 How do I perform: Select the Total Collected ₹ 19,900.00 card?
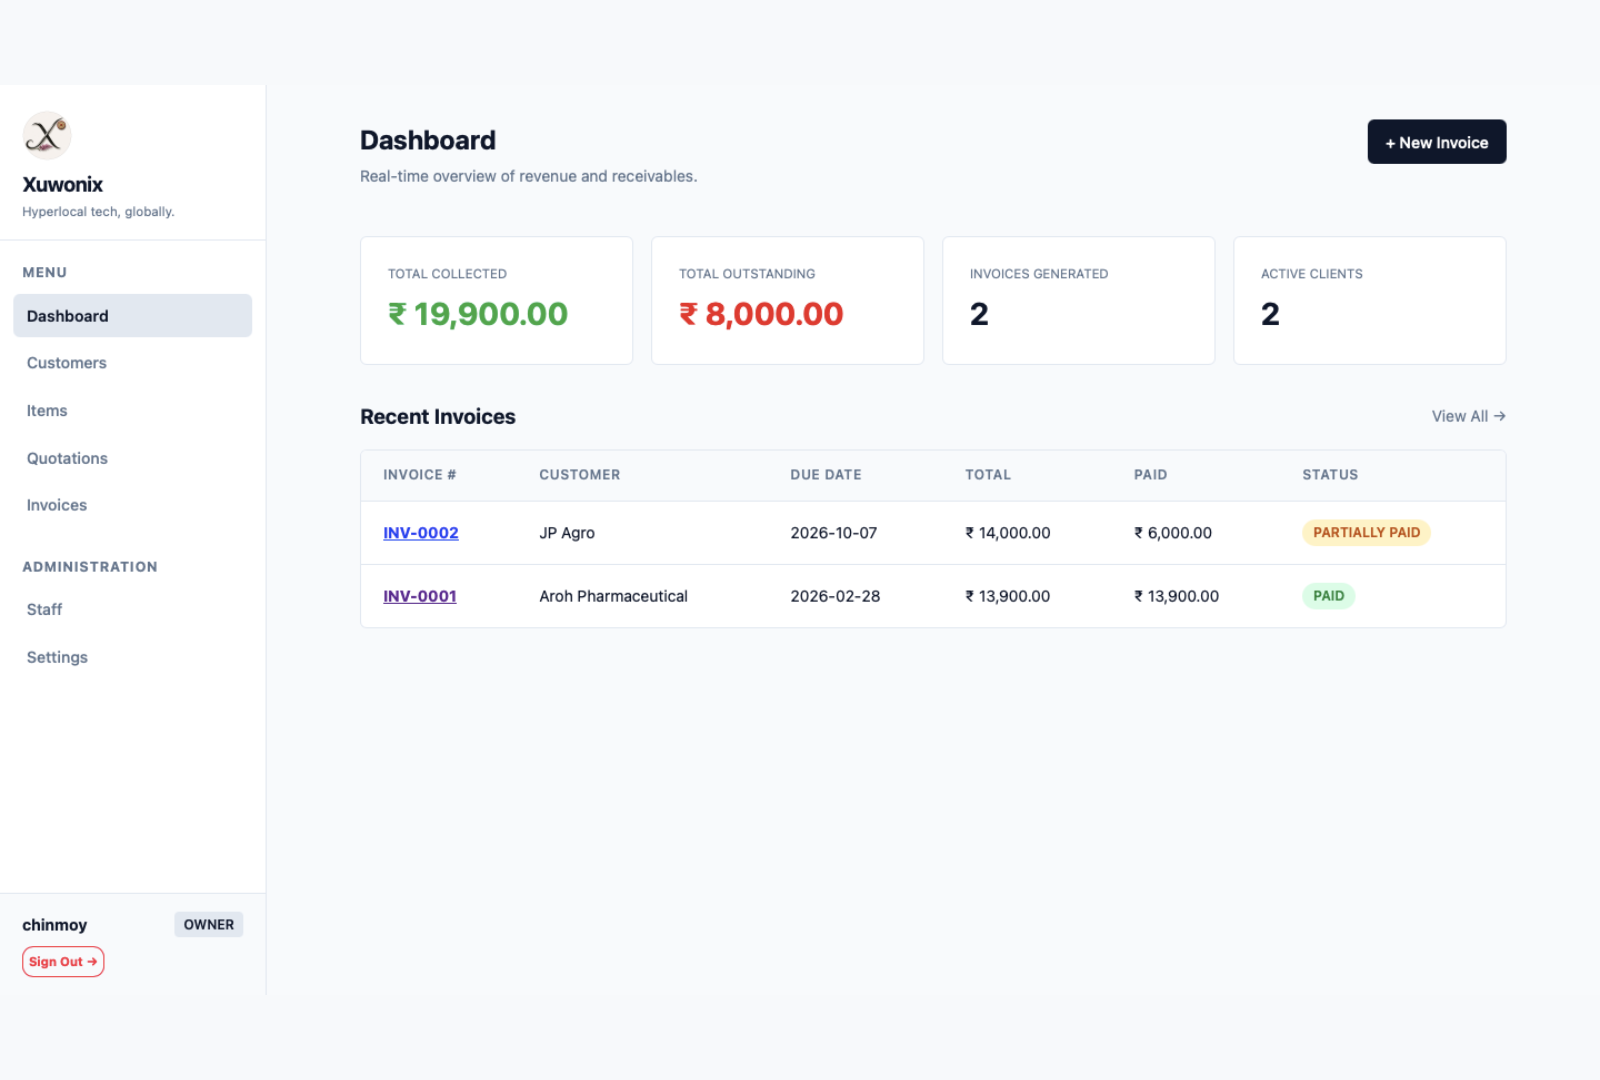[x=496, y=301]
